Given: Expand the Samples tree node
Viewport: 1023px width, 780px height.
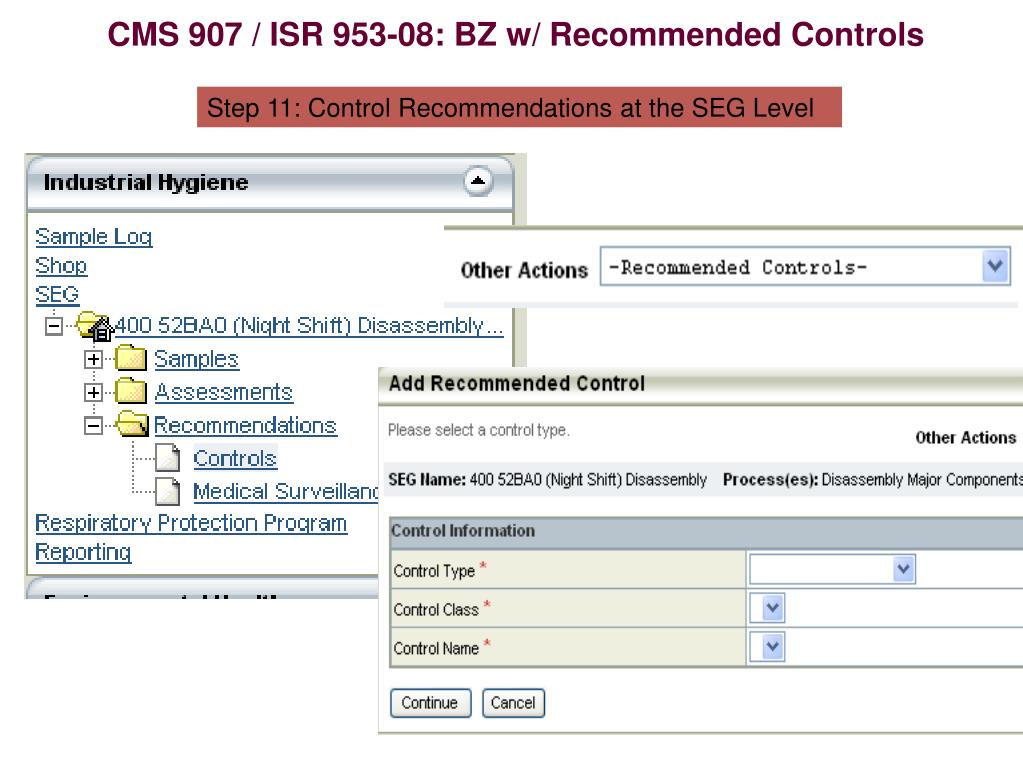Looking at the screenshot, I should pos(93,359).
